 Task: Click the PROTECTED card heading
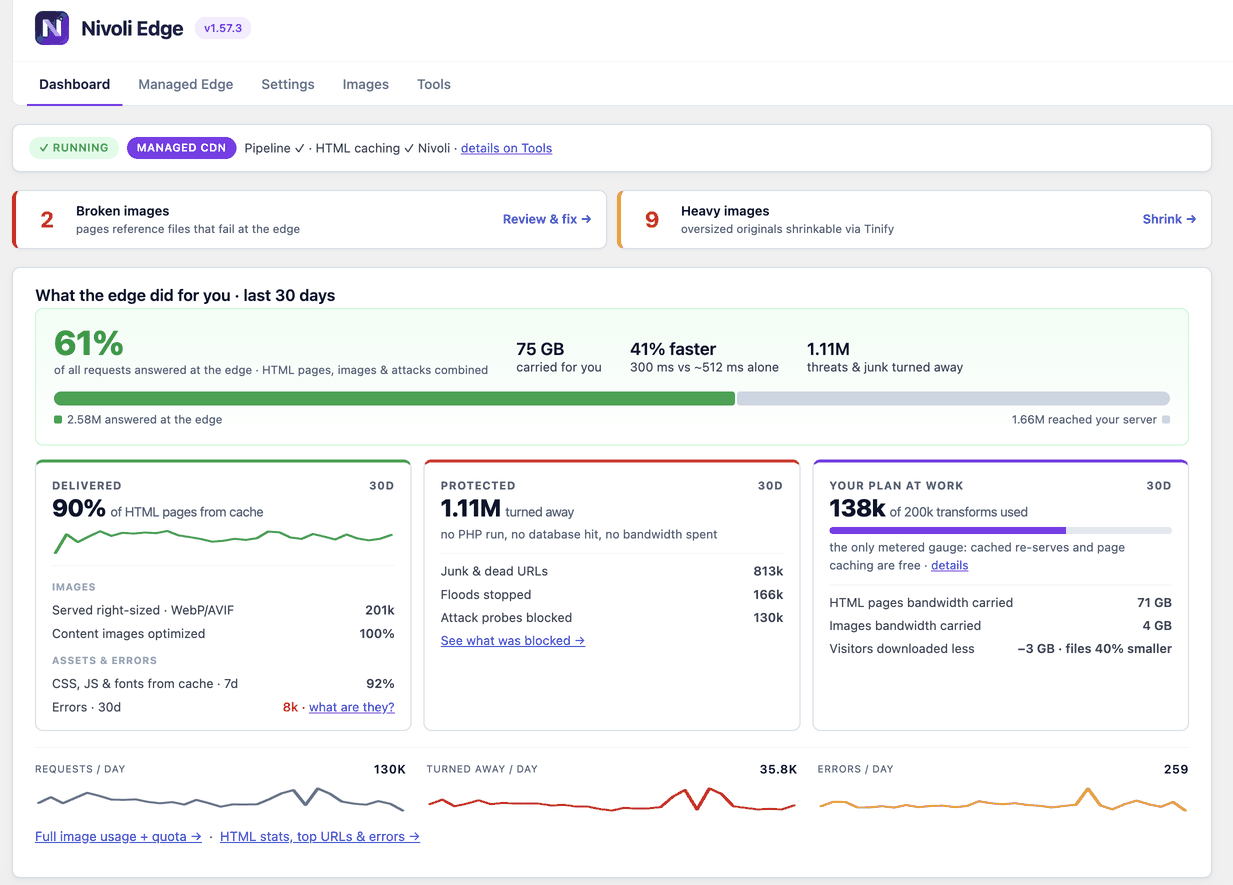pos(478,485)
